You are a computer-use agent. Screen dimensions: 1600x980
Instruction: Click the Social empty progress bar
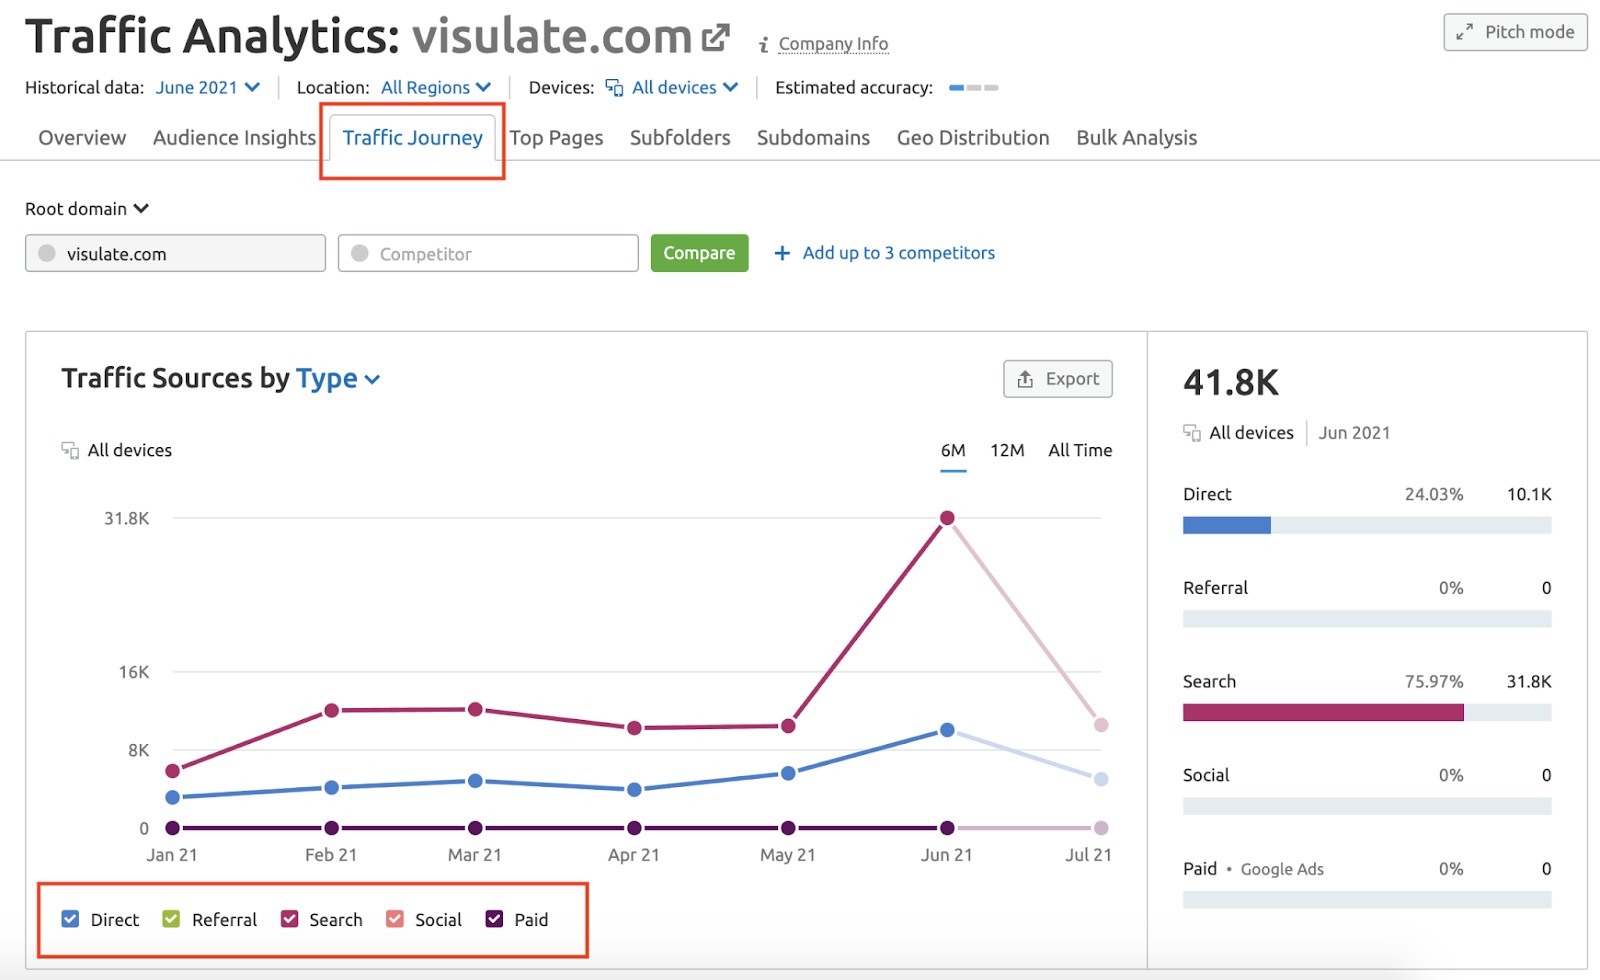coord(1367,806)
